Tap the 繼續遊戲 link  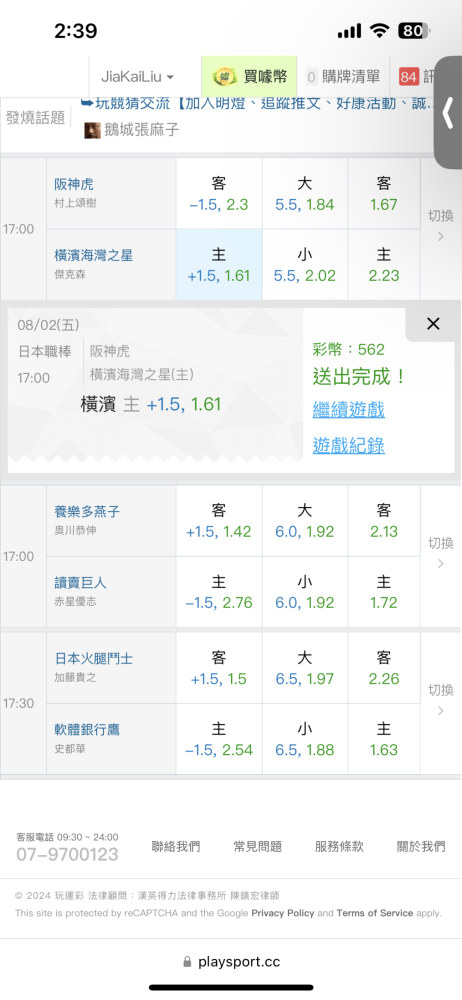tap(348, 409)
